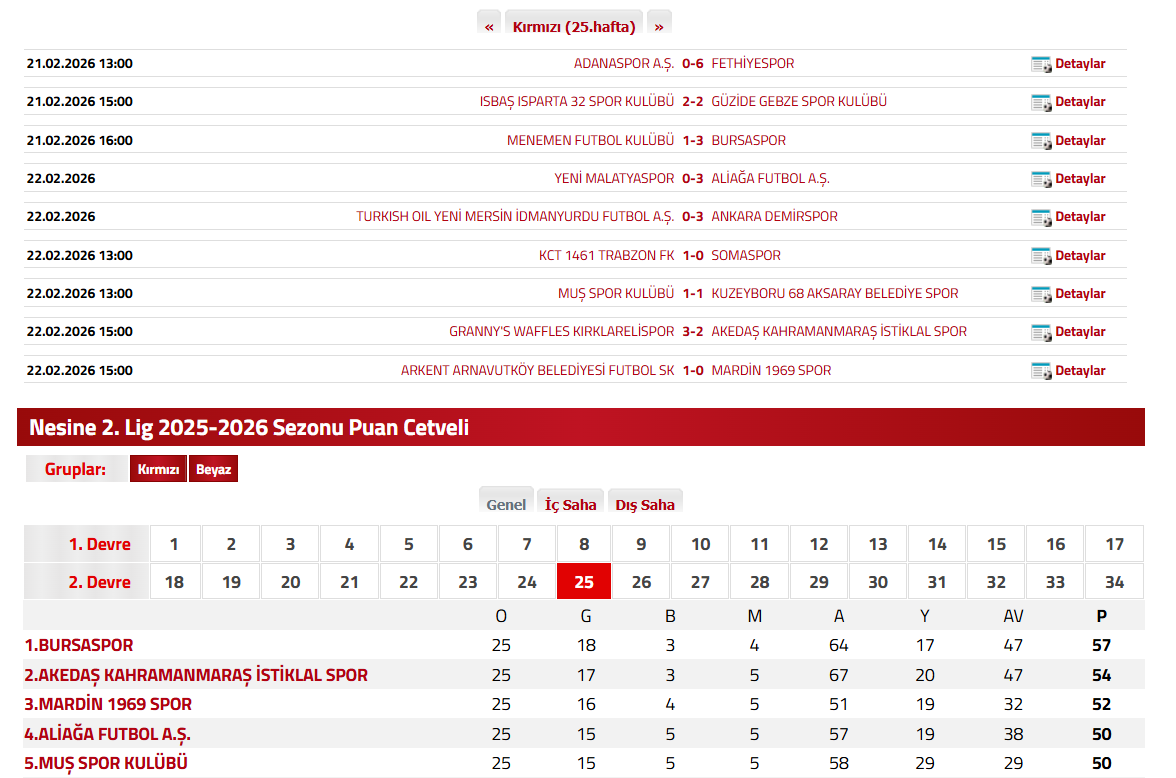Viewport: 1176px width, 778px height.
Task: Click details icon for KCT 1461 Trabzon match
Action: [x=1040, y=256]
